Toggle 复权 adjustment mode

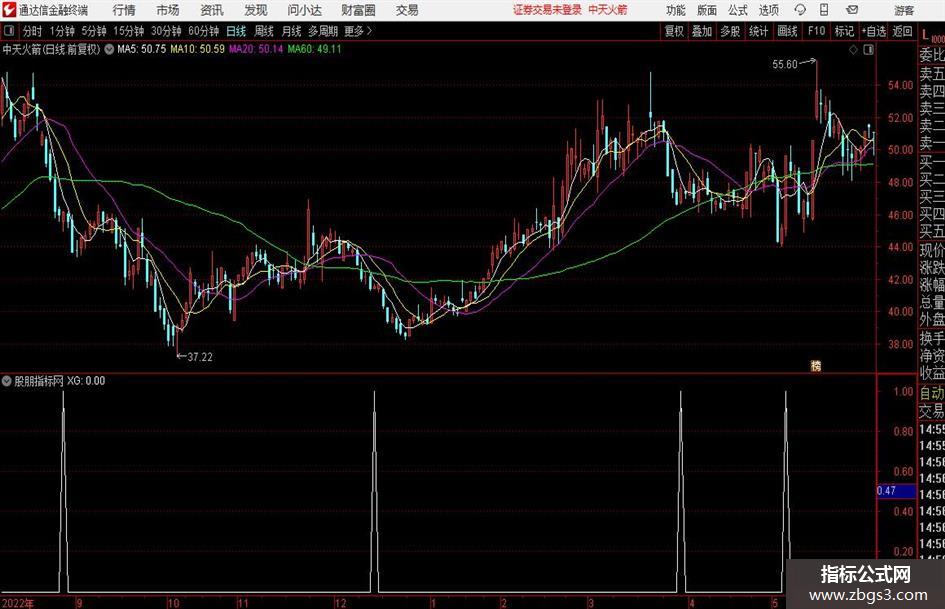[x=674, y=31]
